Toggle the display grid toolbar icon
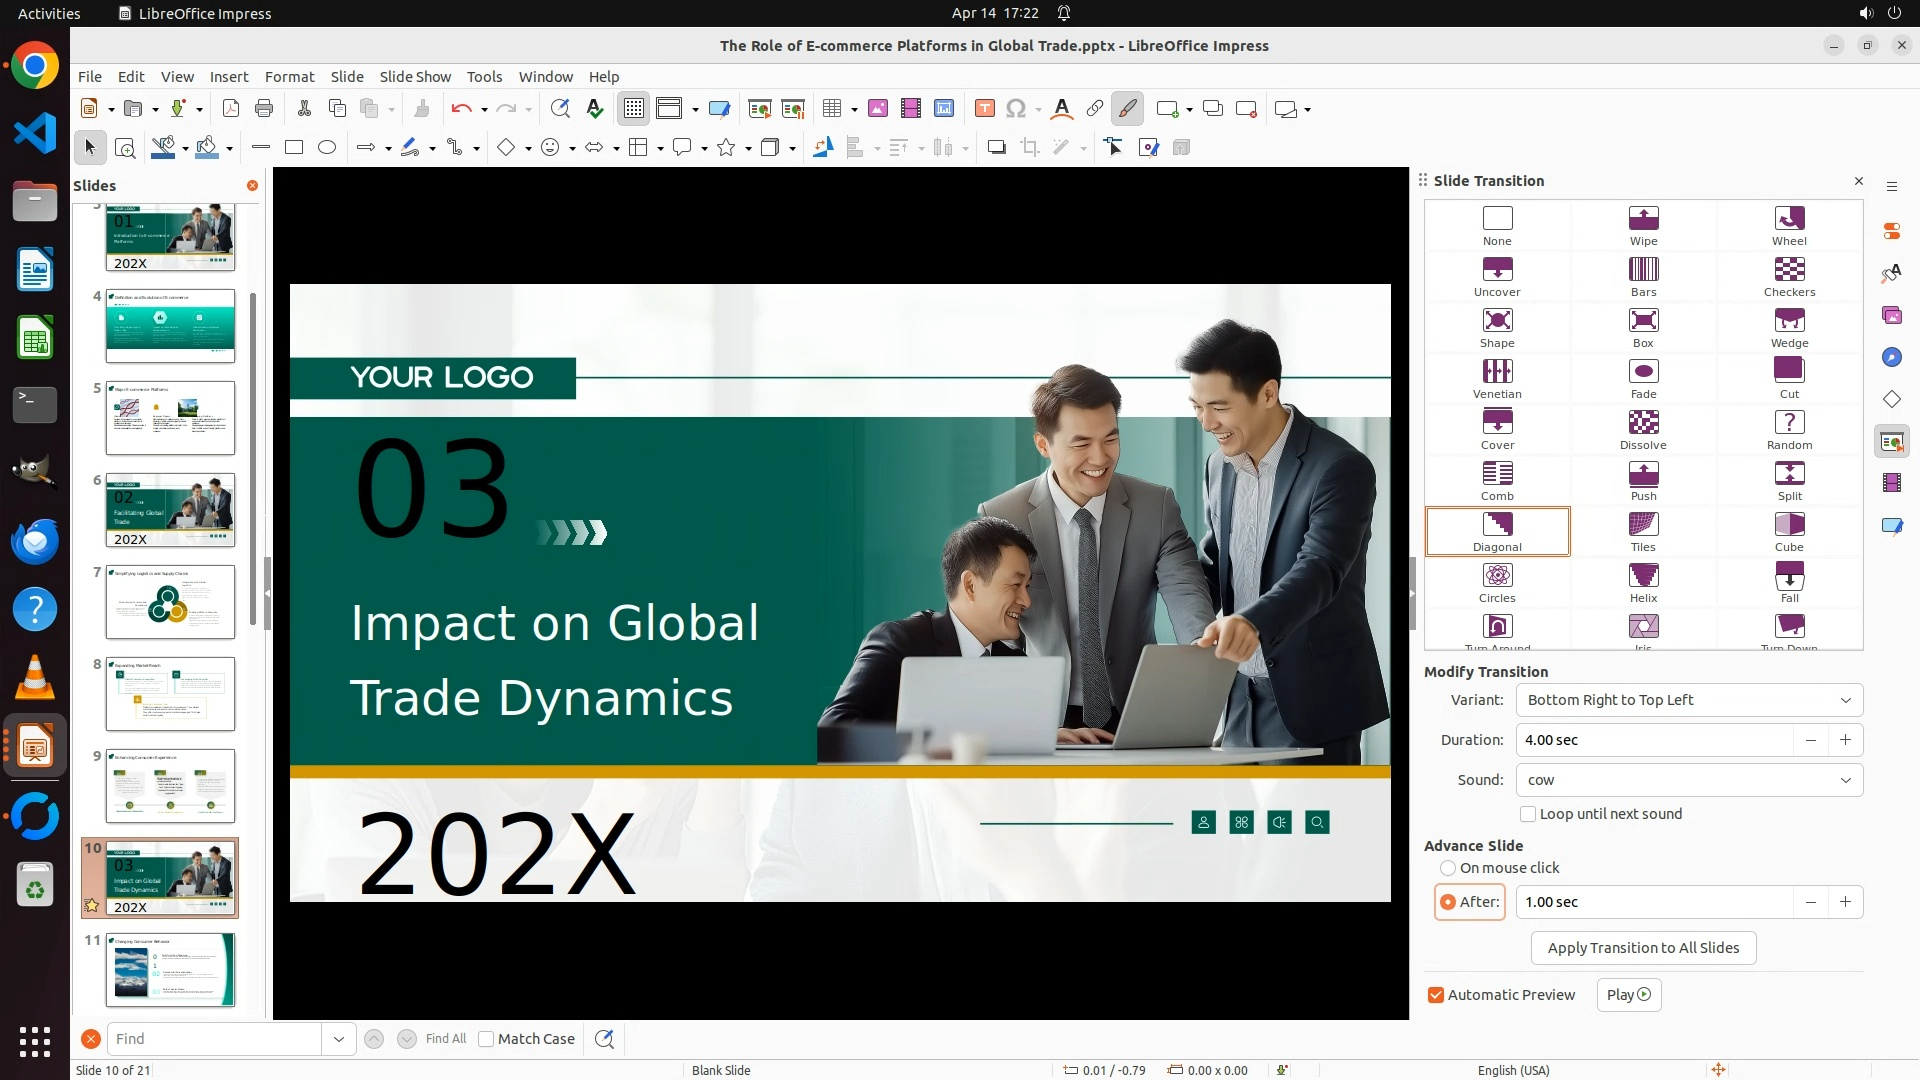 coord(634,109)
